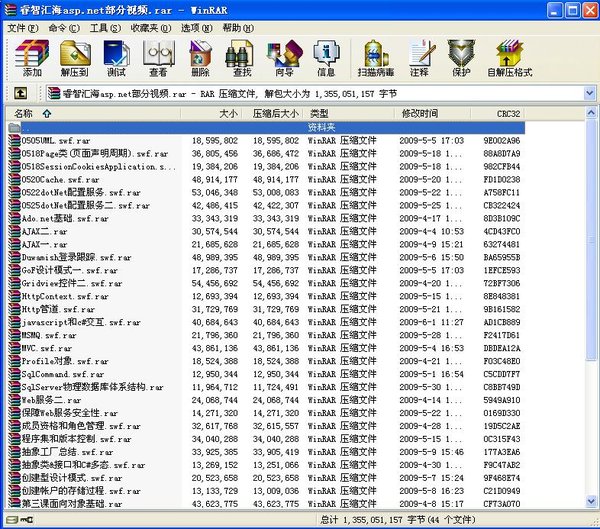Select file AJAX二.rar
Viewport: 600px width, 529px height.
click(x=265, y=232)
